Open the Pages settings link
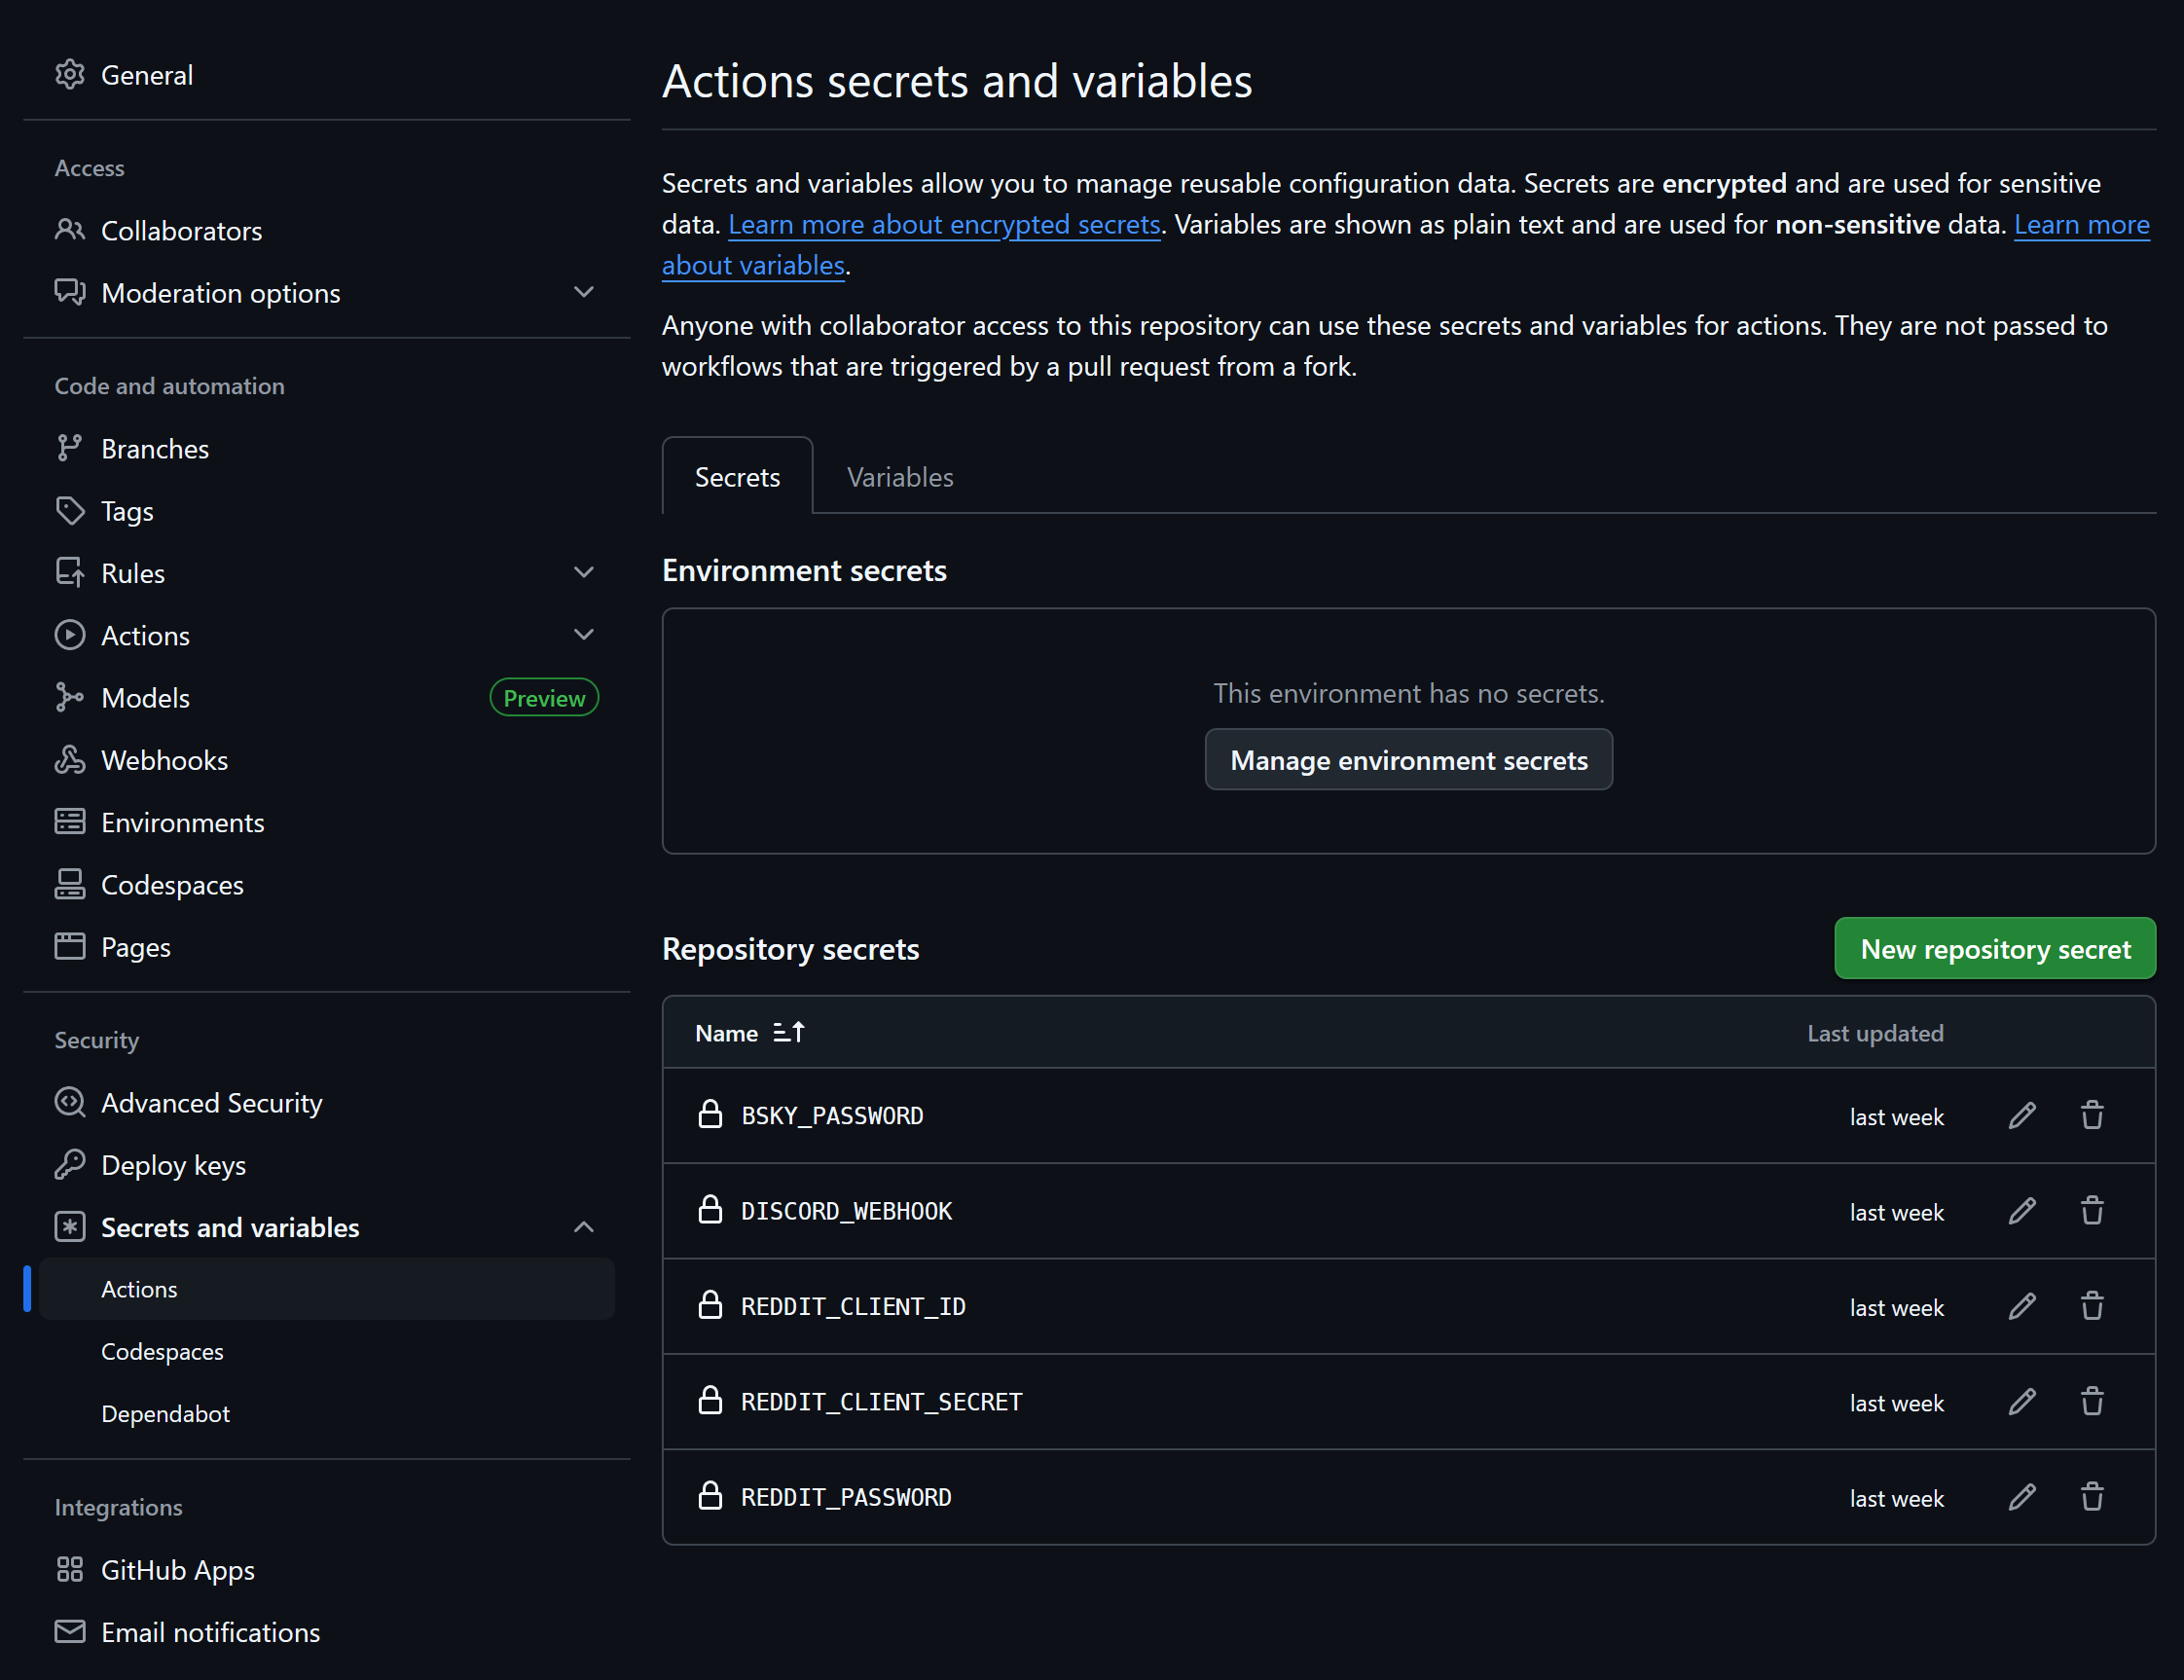Screen dimensions: 2184x1680 pos(136,947)
